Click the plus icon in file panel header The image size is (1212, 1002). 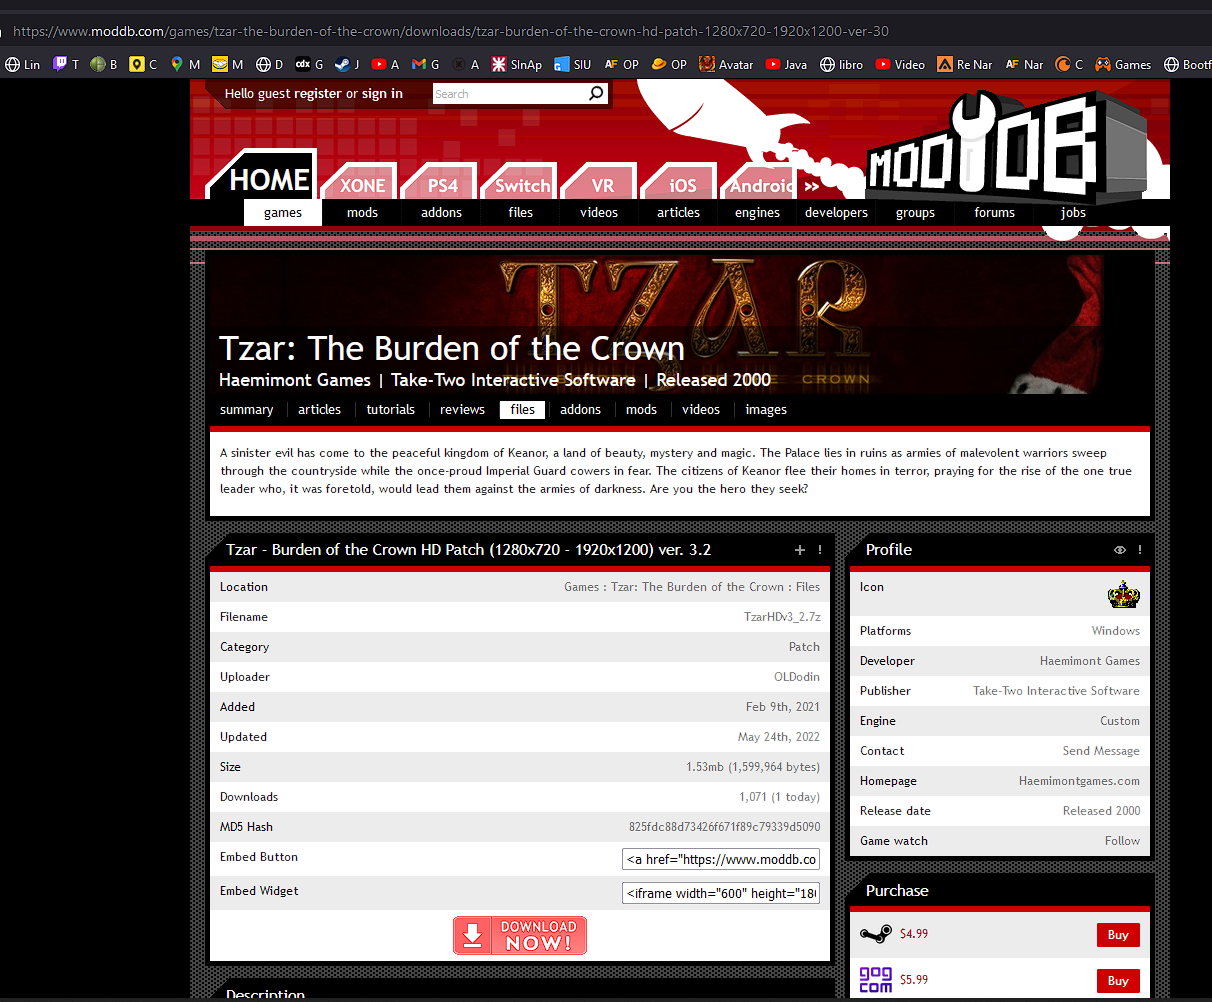(799, 550)
